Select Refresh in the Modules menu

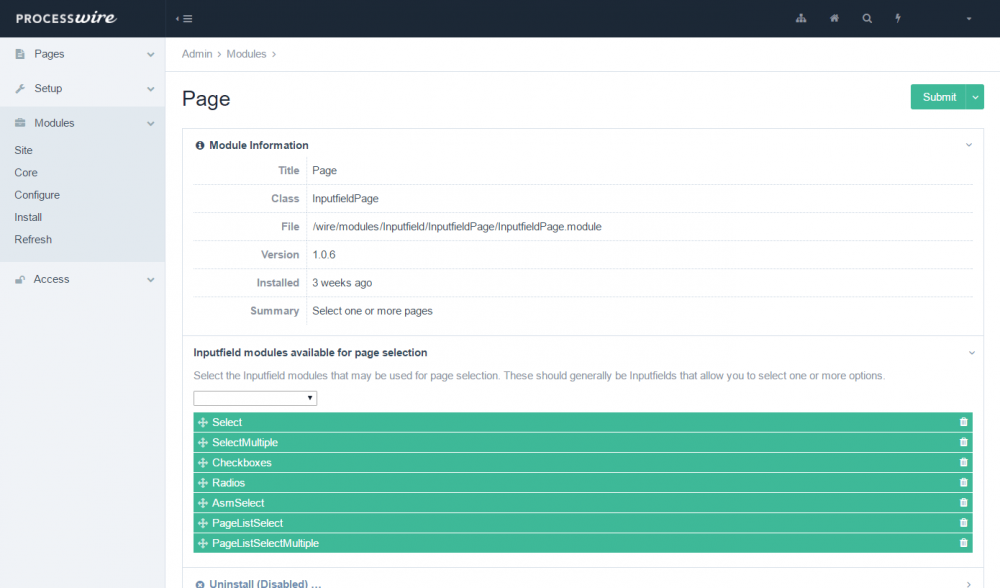[x=33, y=240]
